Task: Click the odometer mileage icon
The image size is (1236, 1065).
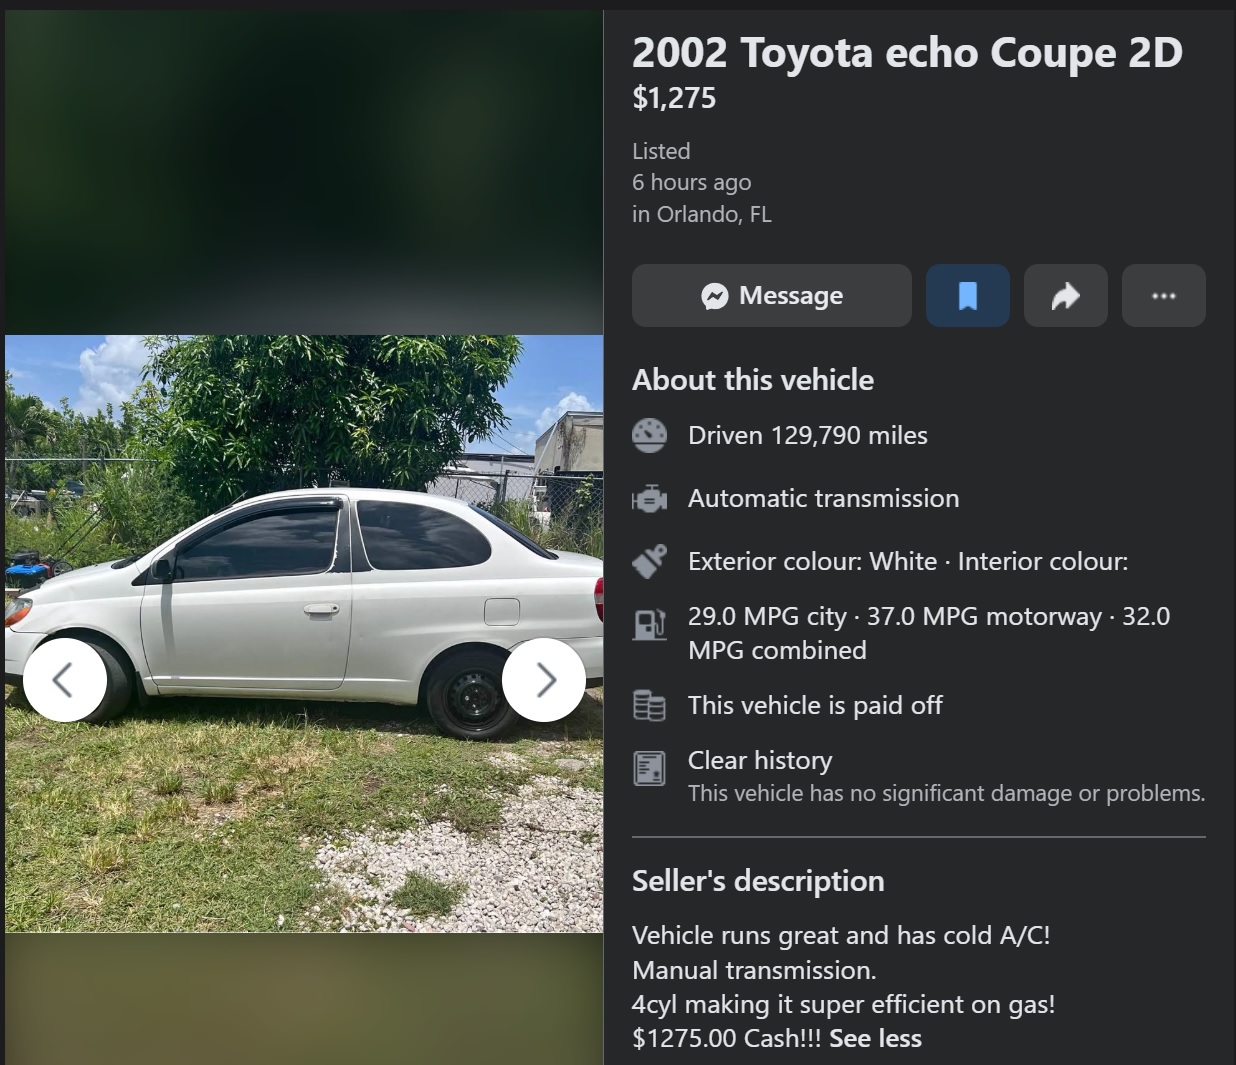Action: [x=649, y=436]
